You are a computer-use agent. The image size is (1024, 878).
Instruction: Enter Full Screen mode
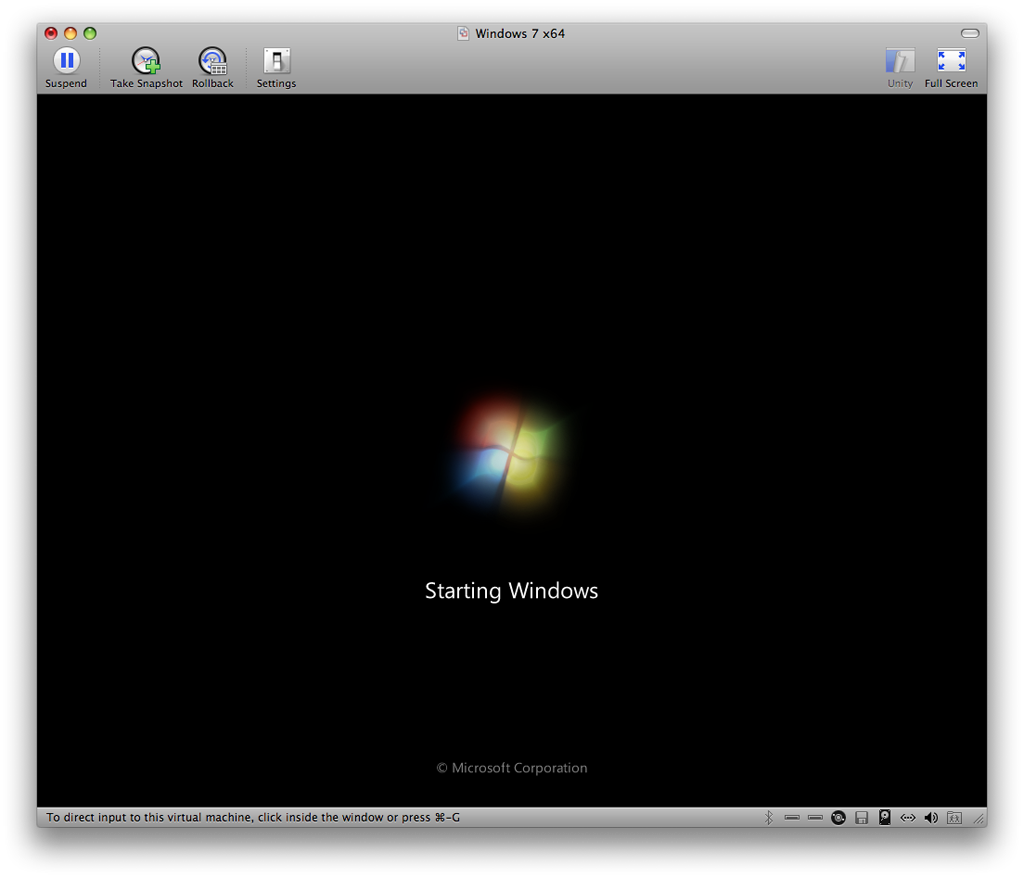(952, 68)
